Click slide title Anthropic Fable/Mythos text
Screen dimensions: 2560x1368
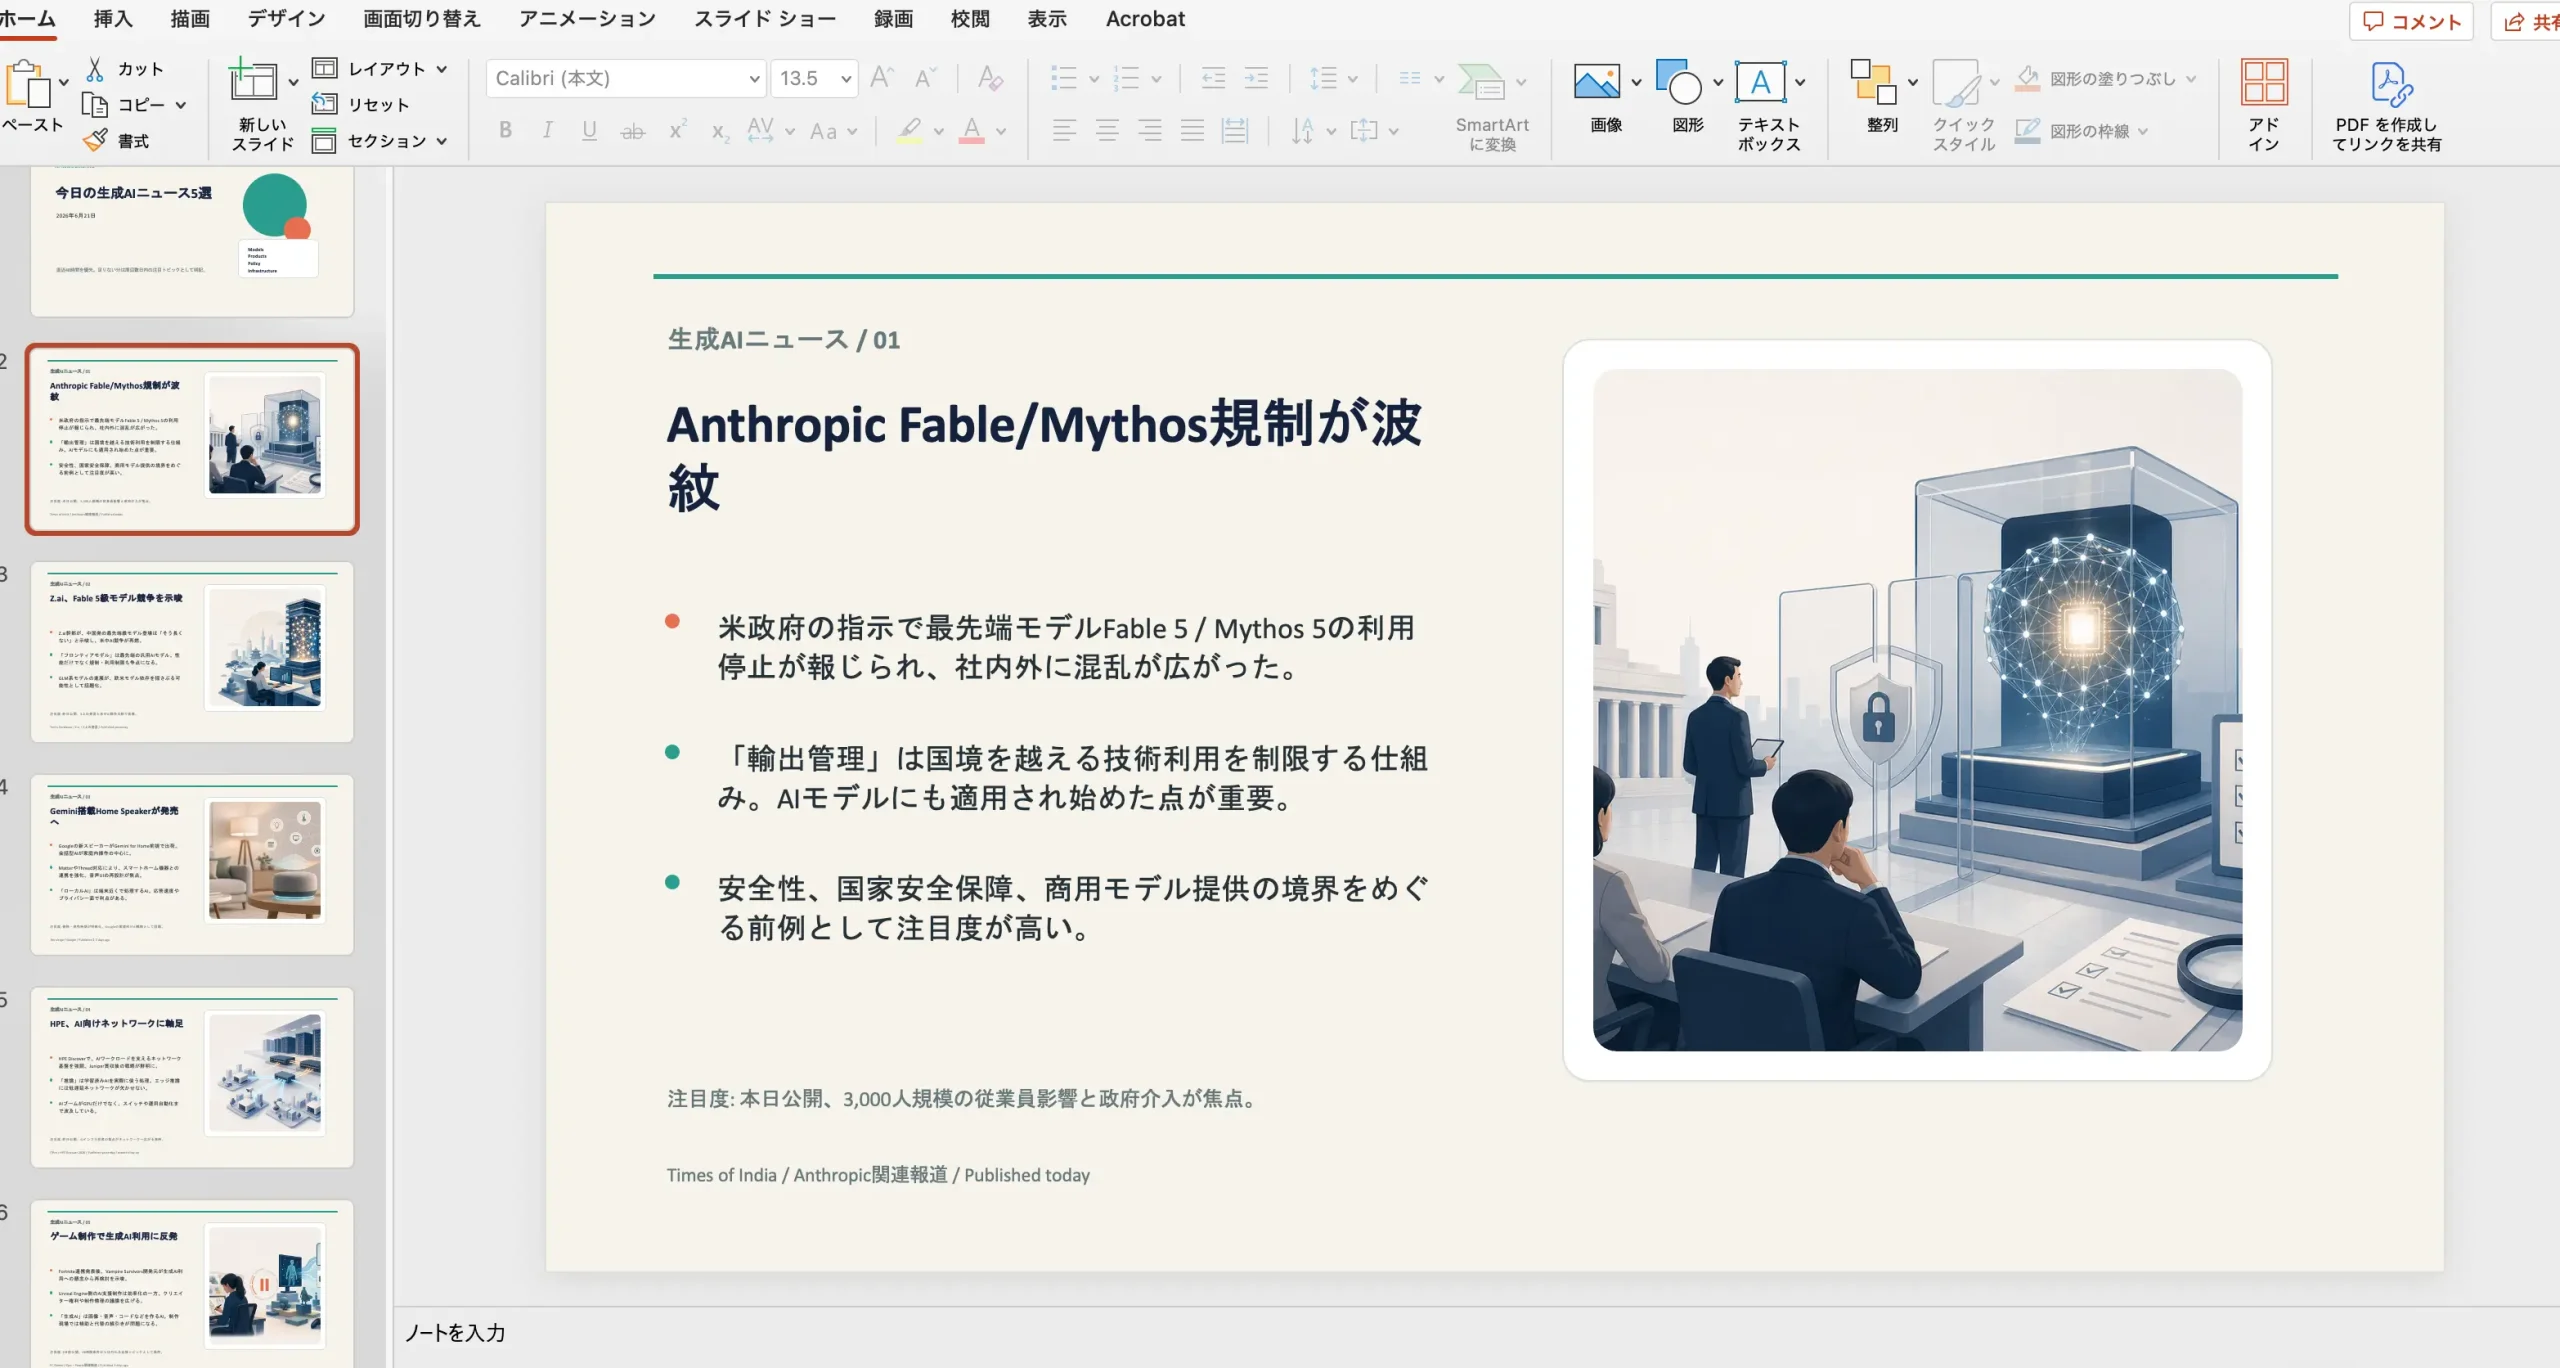1043,455
